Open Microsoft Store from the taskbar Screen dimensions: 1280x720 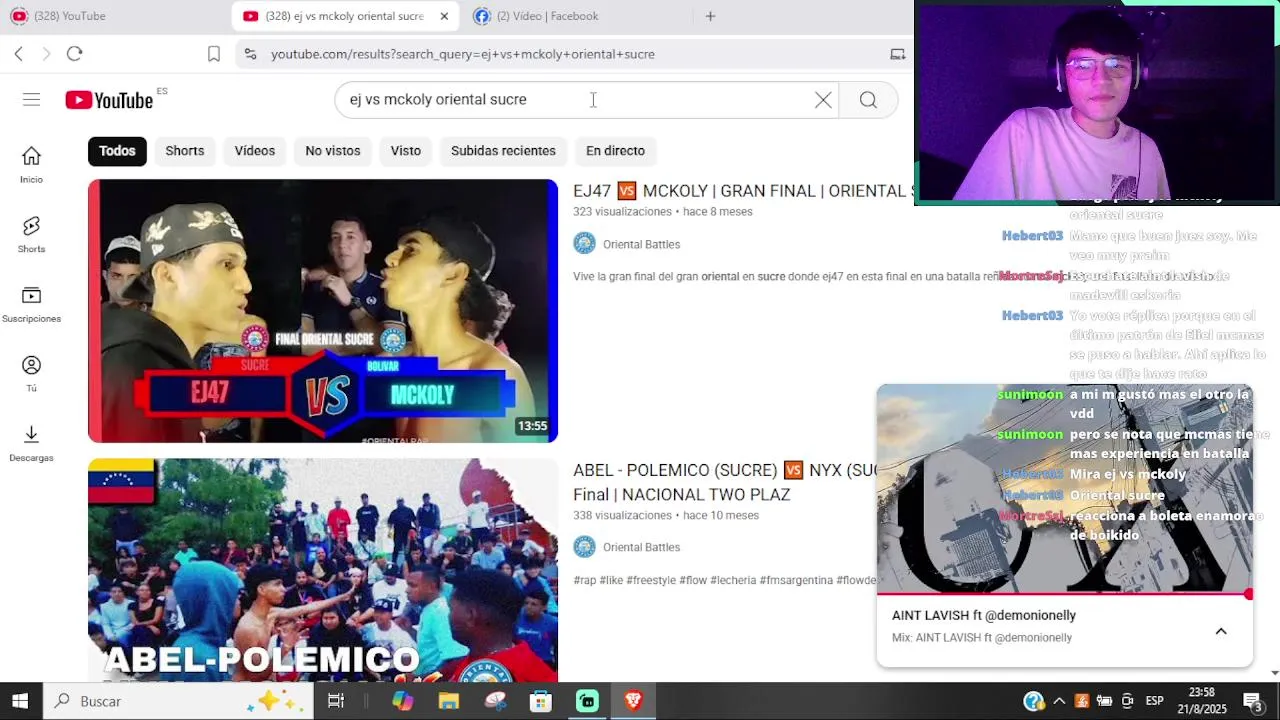pos(541,701)
